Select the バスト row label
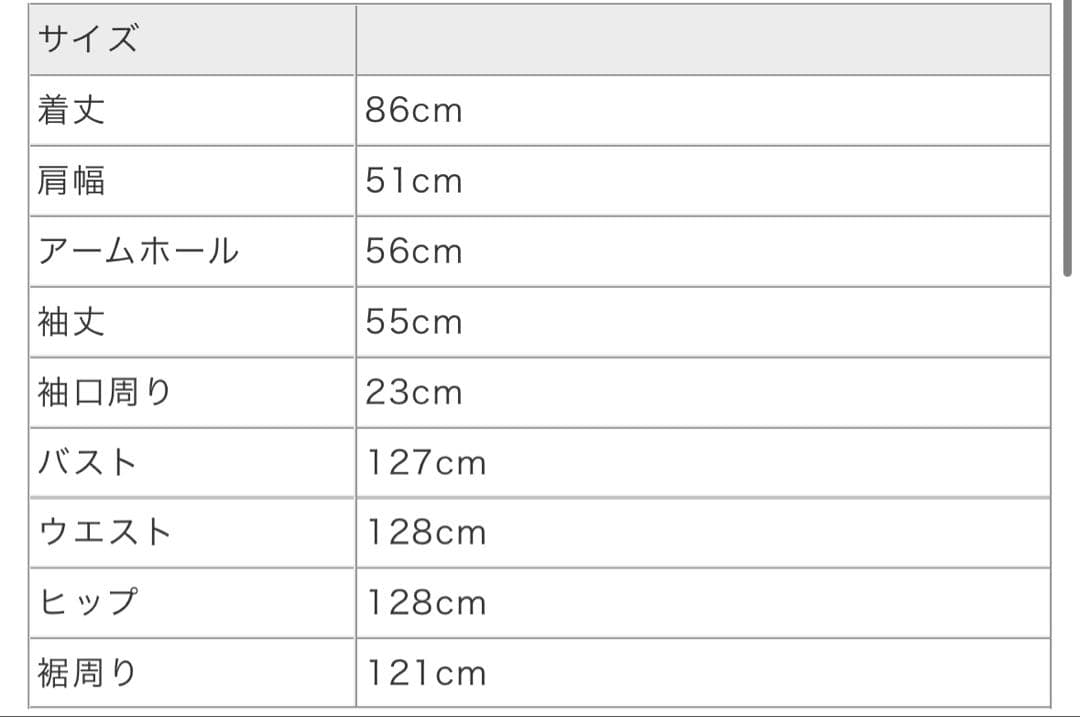 pos(88,463)
